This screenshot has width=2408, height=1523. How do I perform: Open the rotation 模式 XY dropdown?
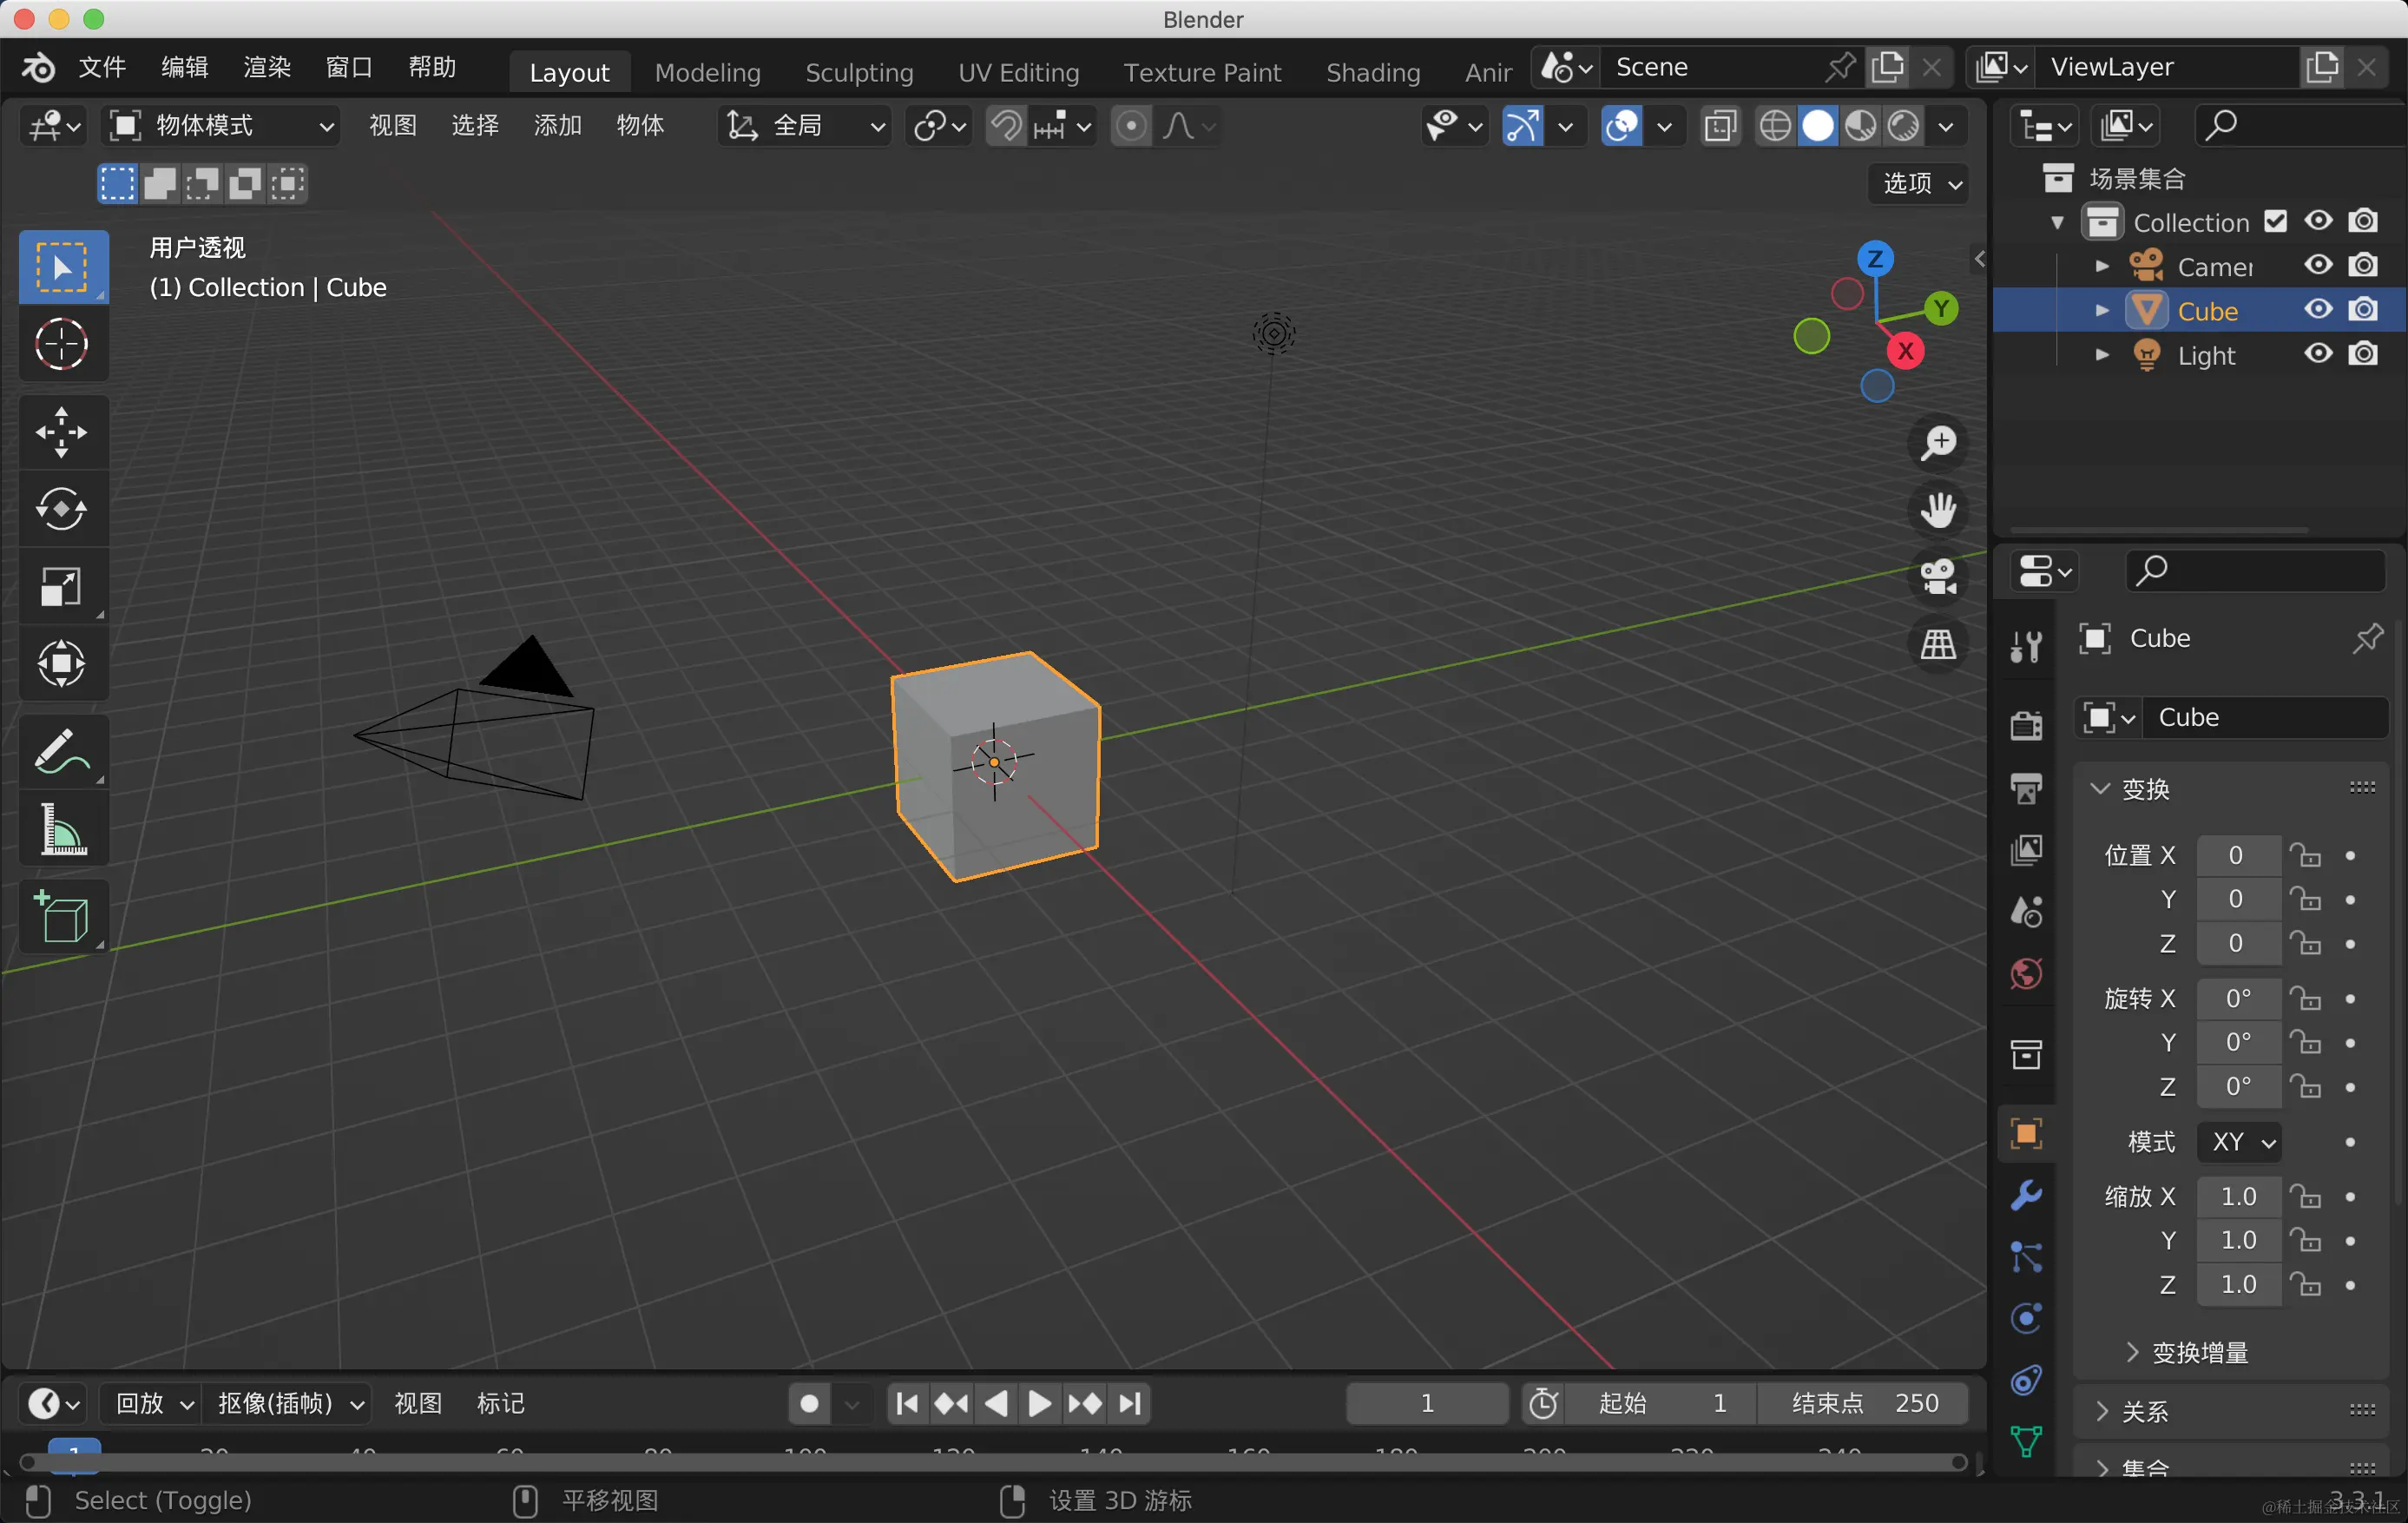pos(2241,1141)
